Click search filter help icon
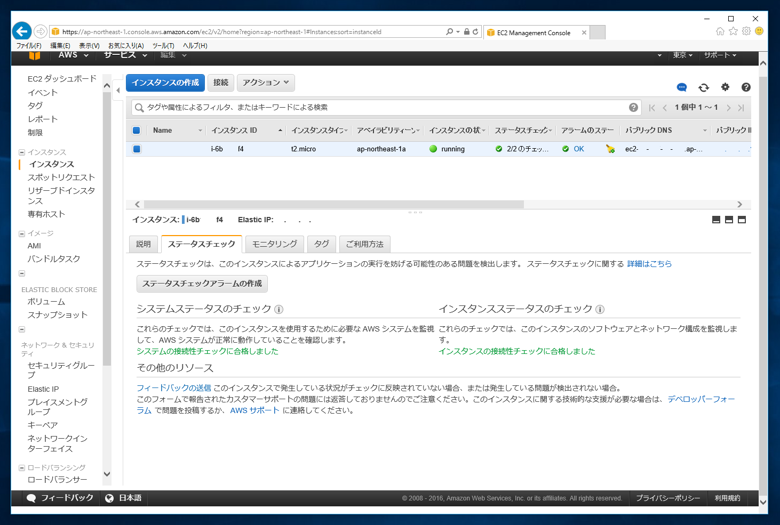This screenshot has height=525, width=780. [x=633, y=107]
